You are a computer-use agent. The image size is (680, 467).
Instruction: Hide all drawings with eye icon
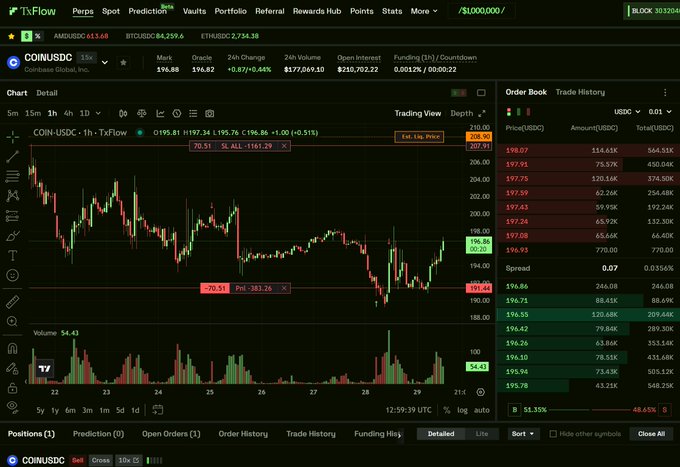click(x=13, y=407)
